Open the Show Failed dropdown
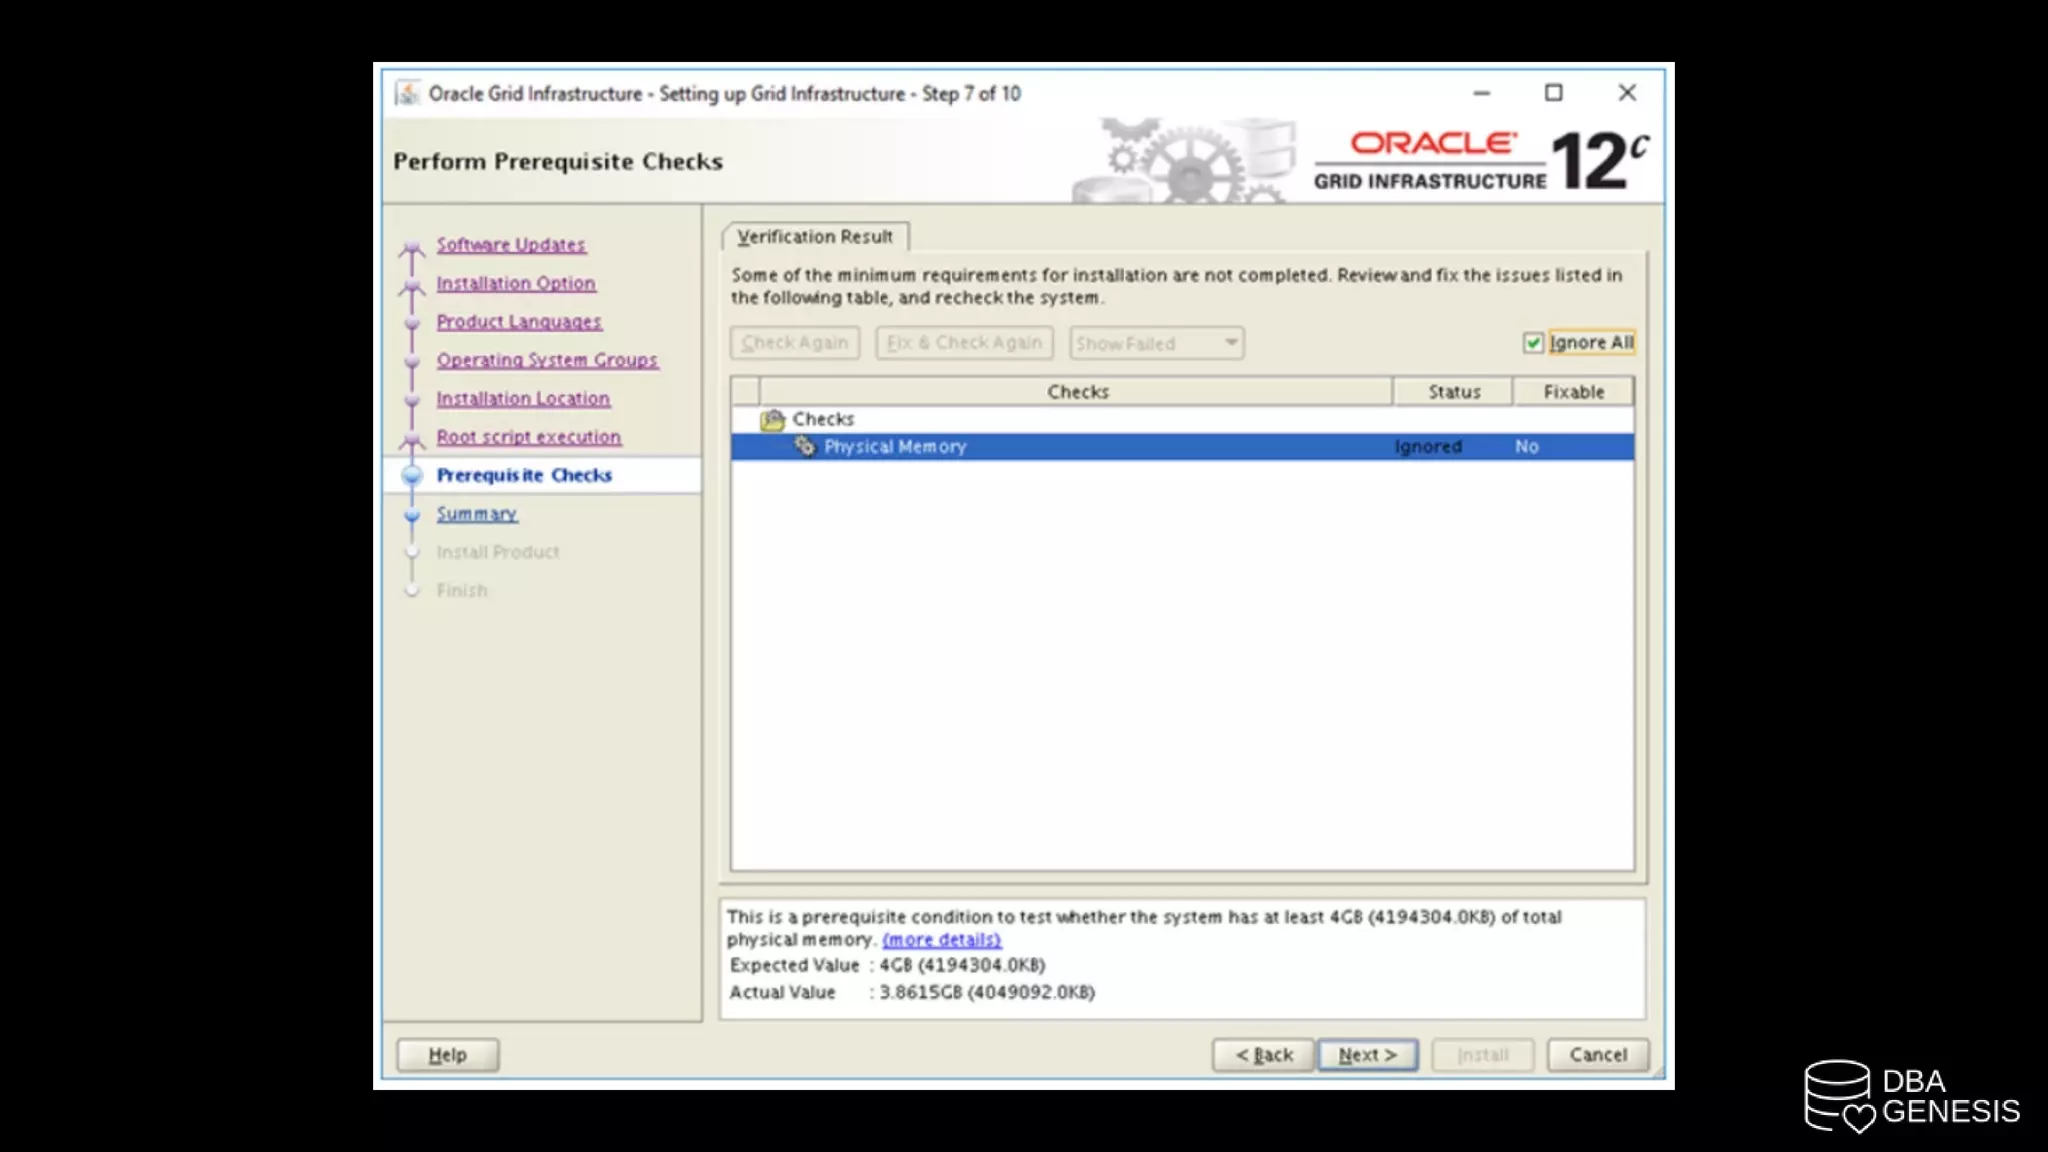The image size is (2048, 1152). [1156, 343]
